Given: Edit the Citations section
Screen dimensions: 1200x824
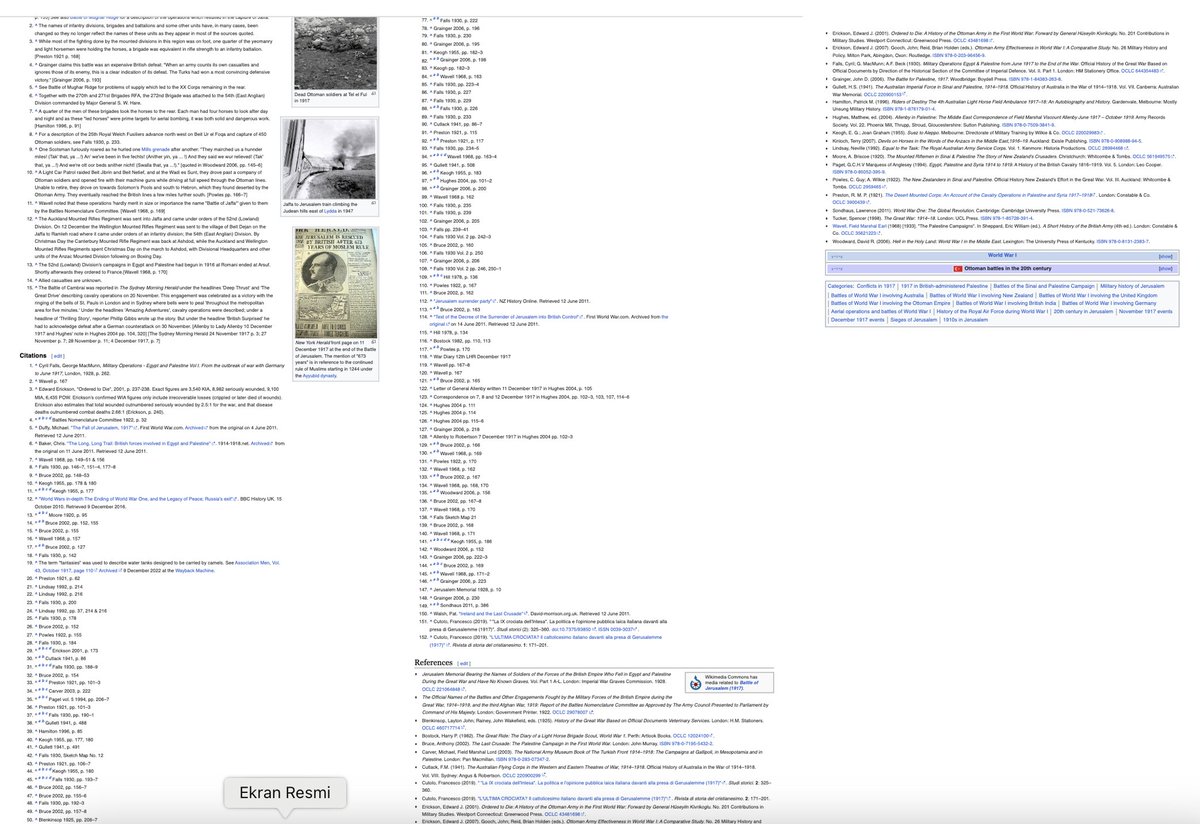Looking at the screenshot, I should [x=58, y=356].
